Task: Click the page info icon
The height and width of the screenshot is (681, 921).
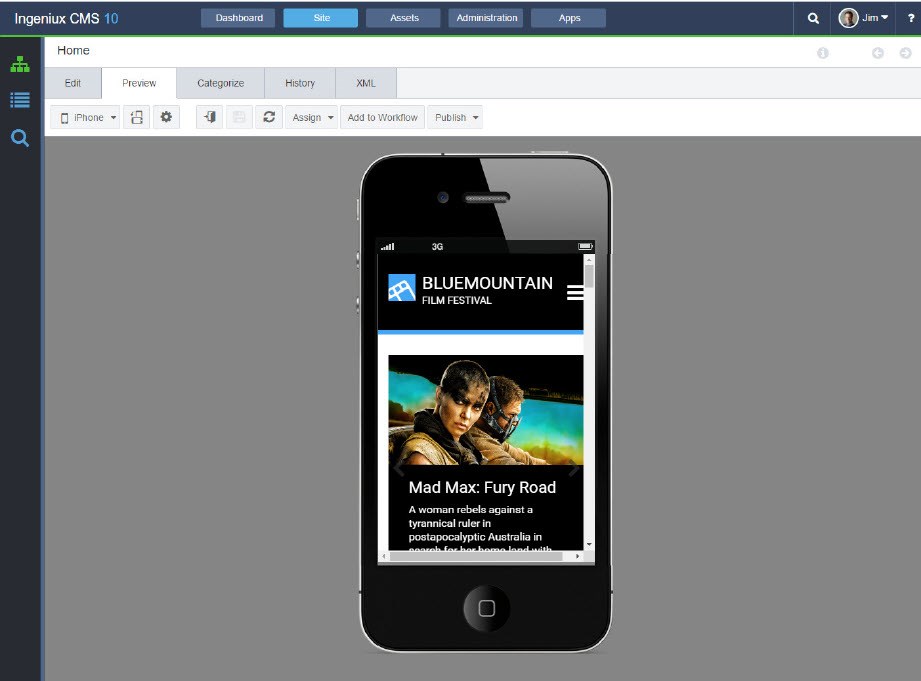Action: 823,53
